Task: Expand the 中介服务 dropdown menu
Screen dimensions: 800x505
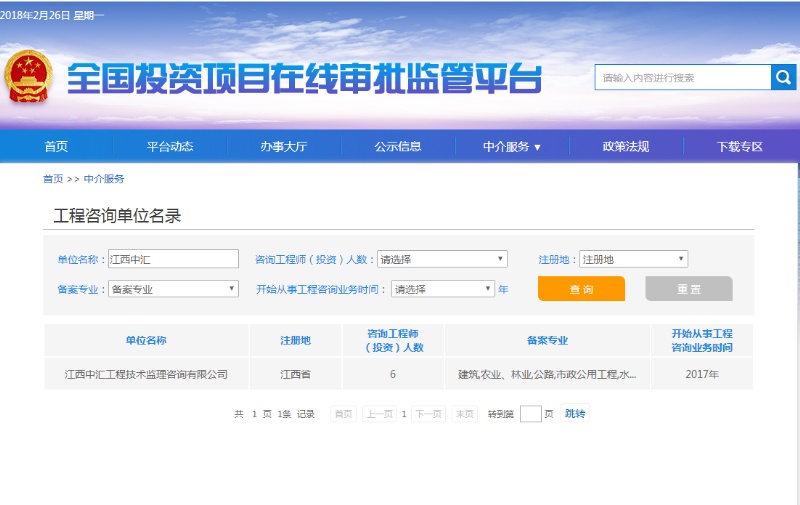Action: (512, 147)
